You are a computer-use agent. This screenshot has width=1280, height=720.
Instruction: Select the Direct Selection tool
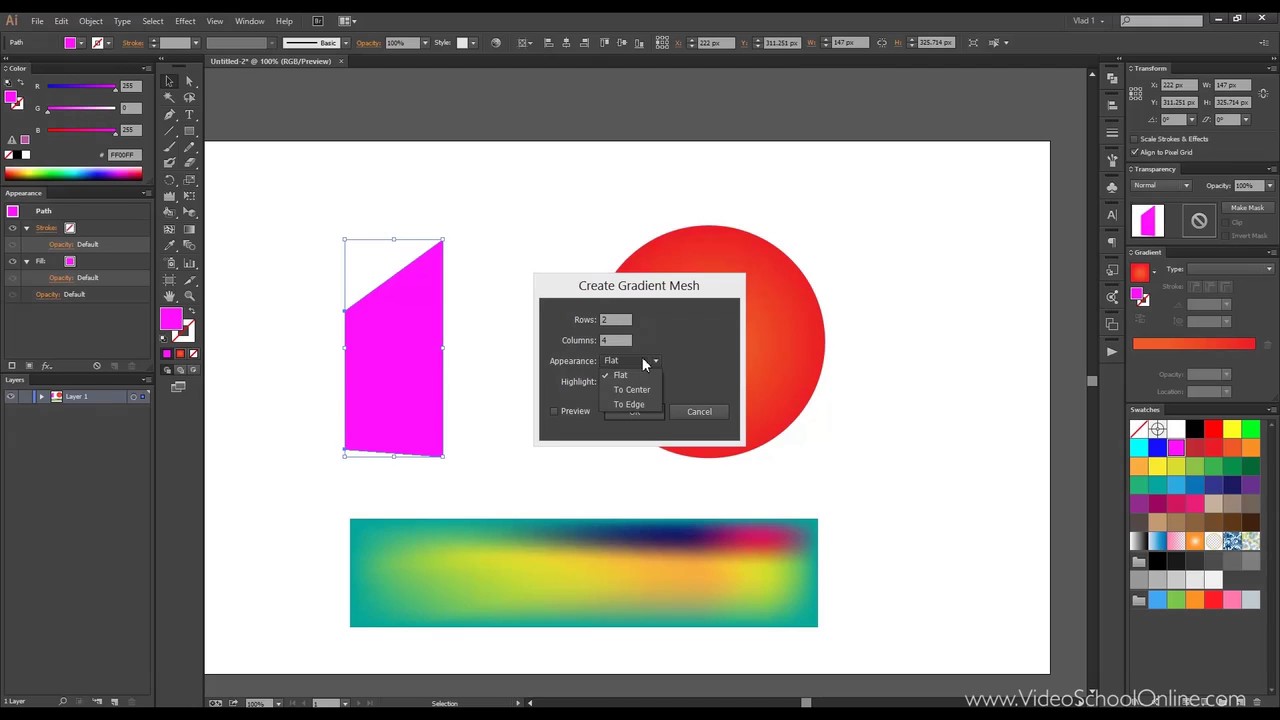189,81
